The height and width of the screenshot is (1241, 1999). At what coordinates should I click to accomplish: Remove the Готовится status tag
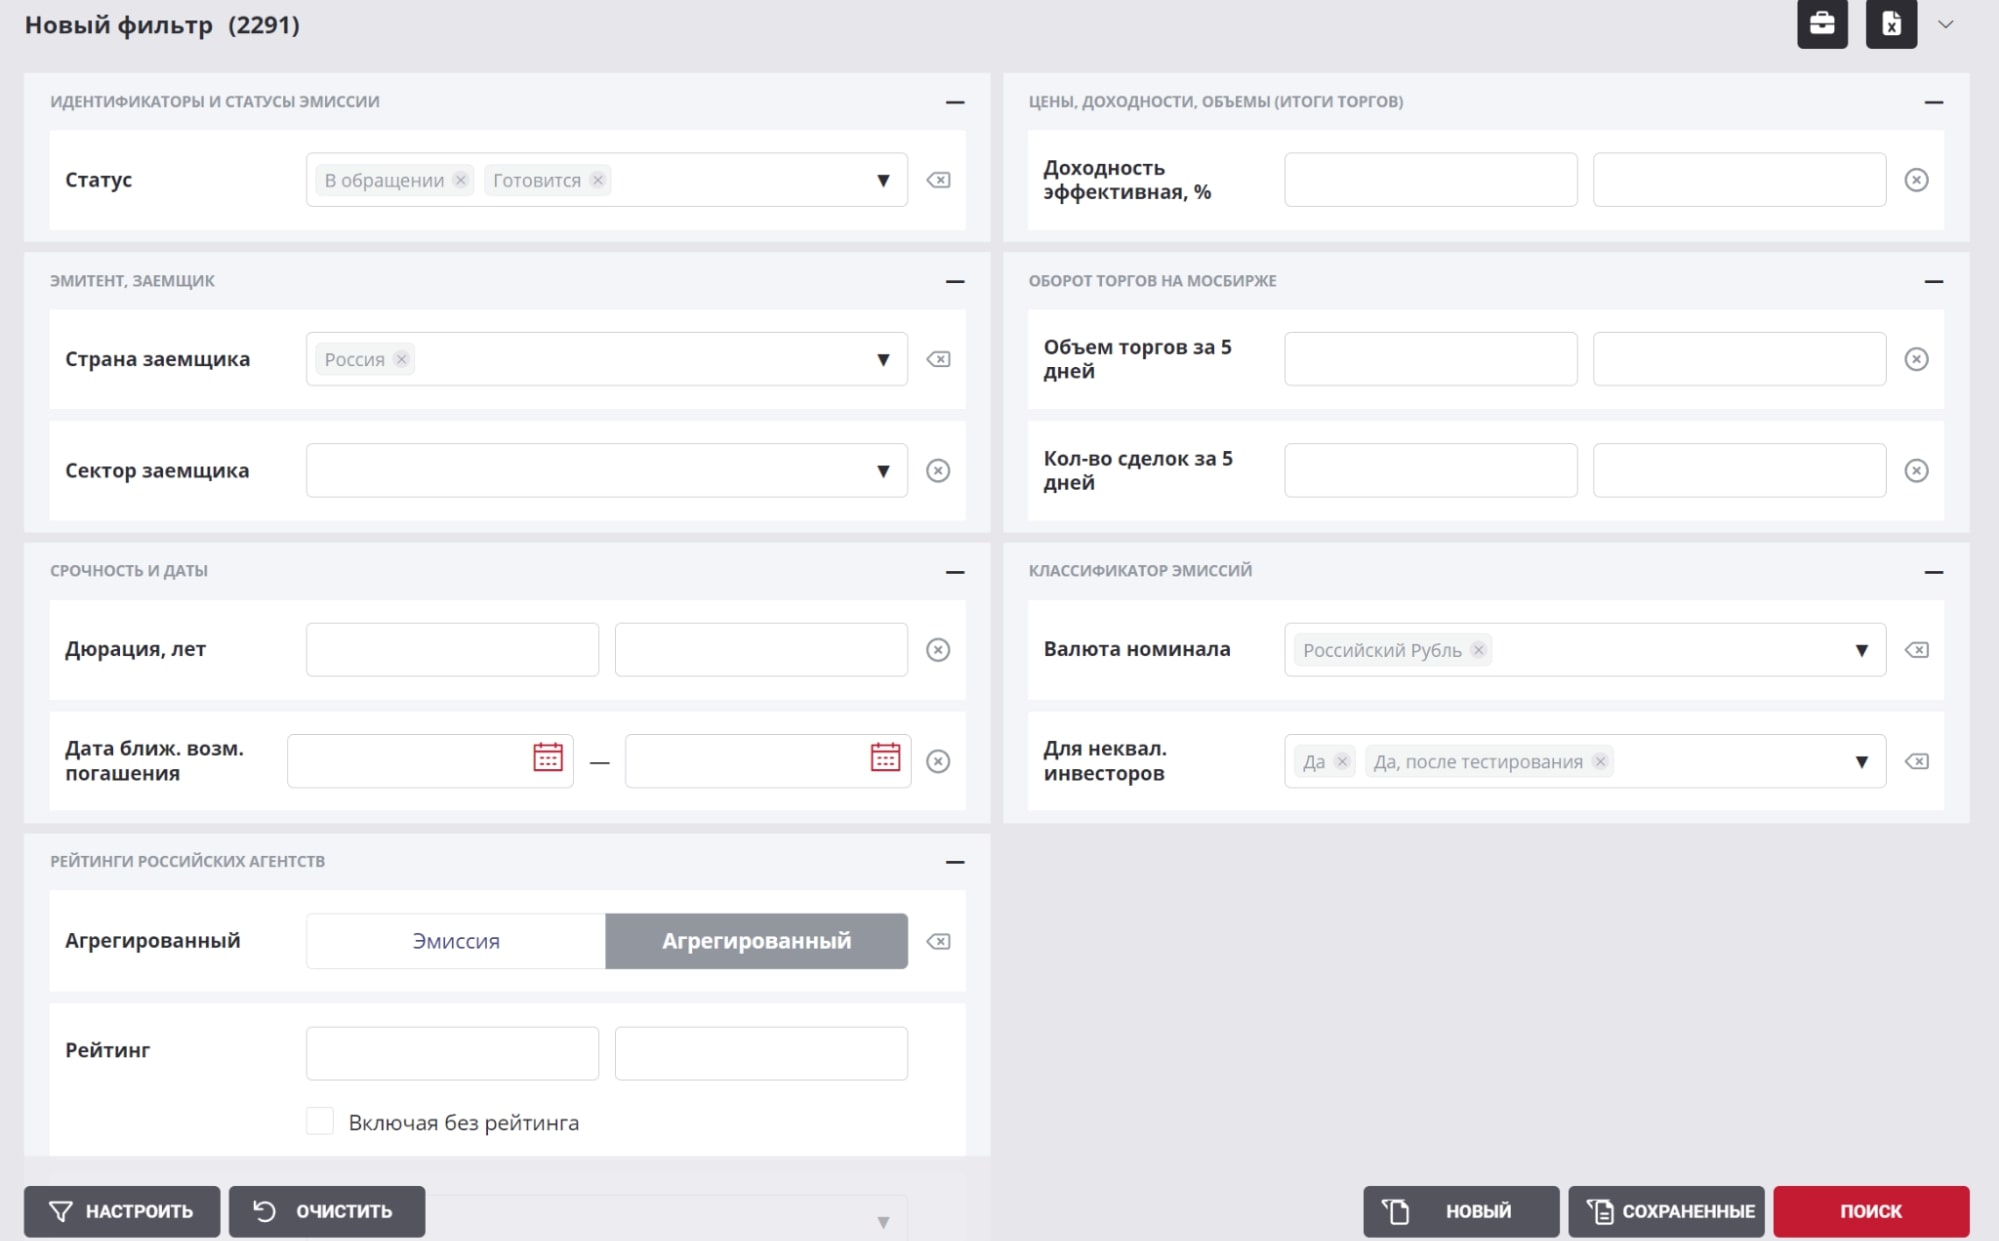[597, 180]
